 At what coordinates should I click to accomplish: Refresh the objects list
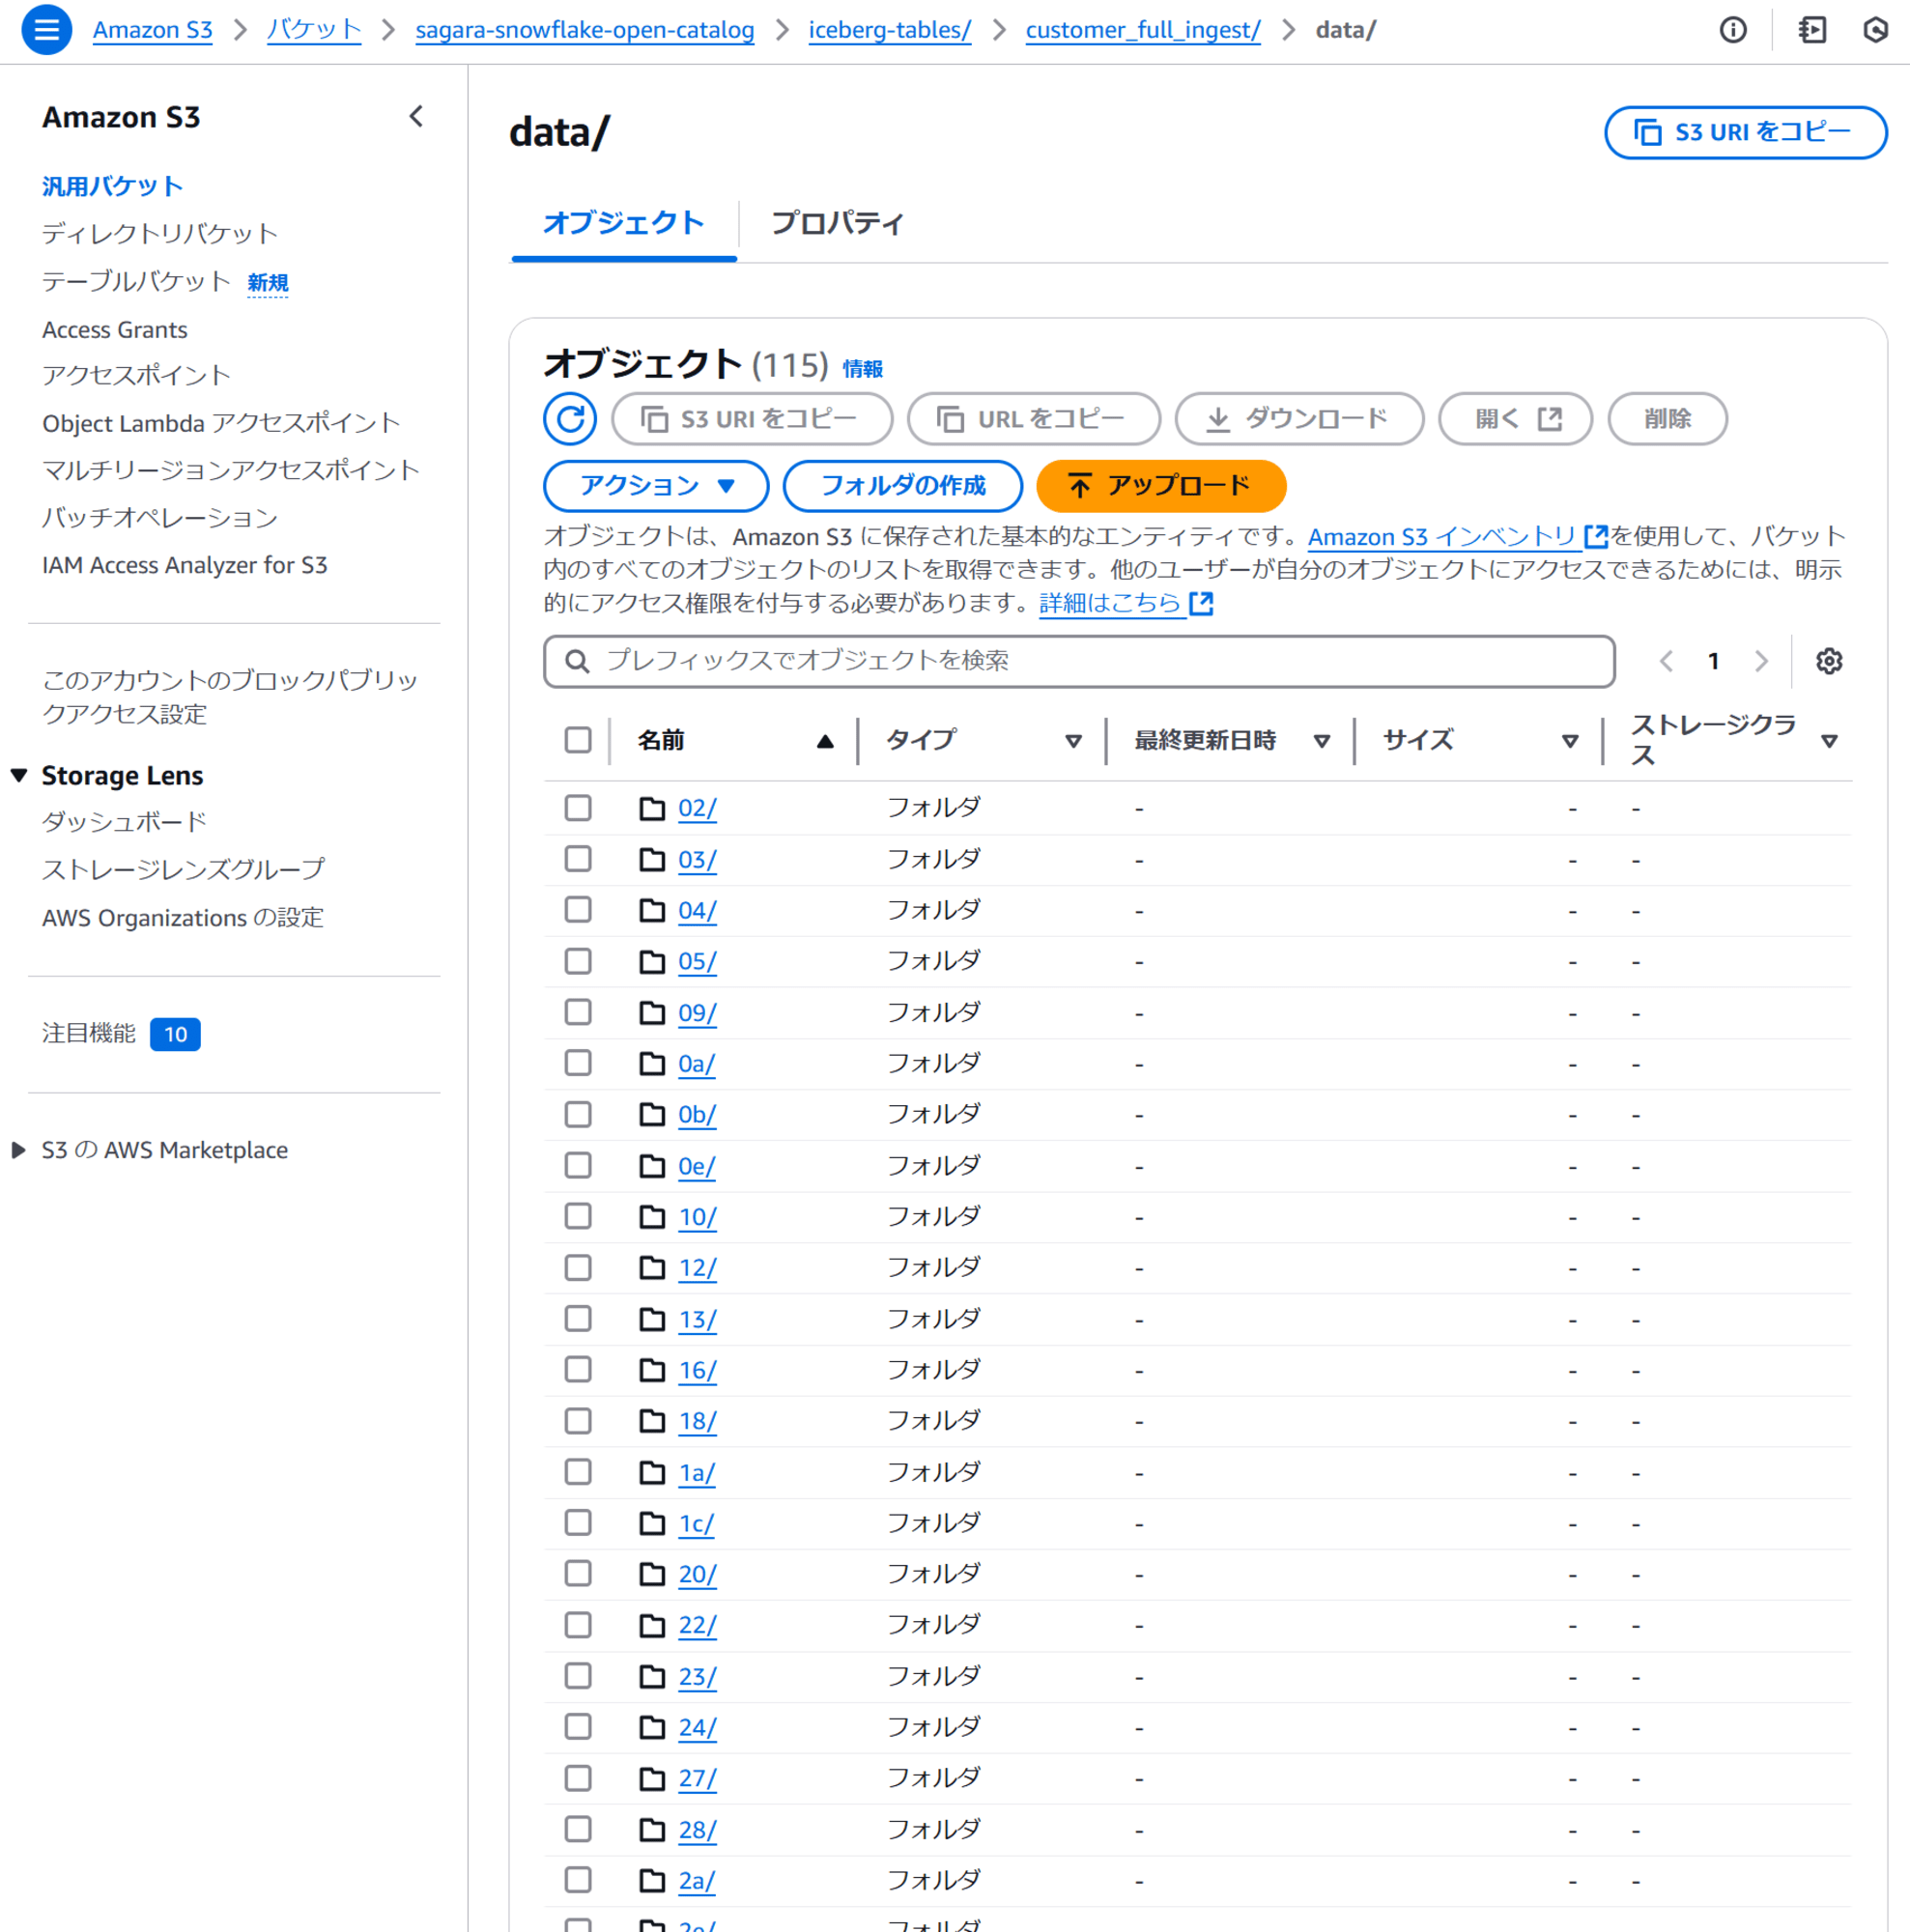(570, 419)
